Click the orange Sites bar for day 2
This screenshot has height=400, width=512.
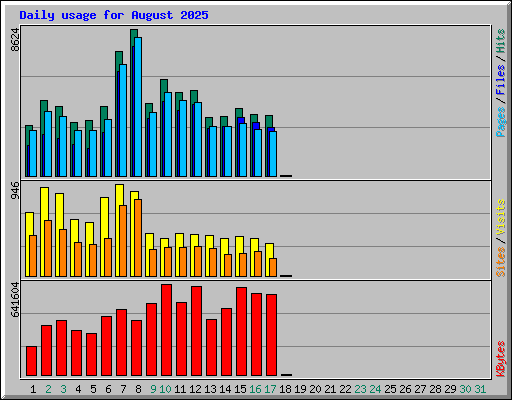point(48,248)
